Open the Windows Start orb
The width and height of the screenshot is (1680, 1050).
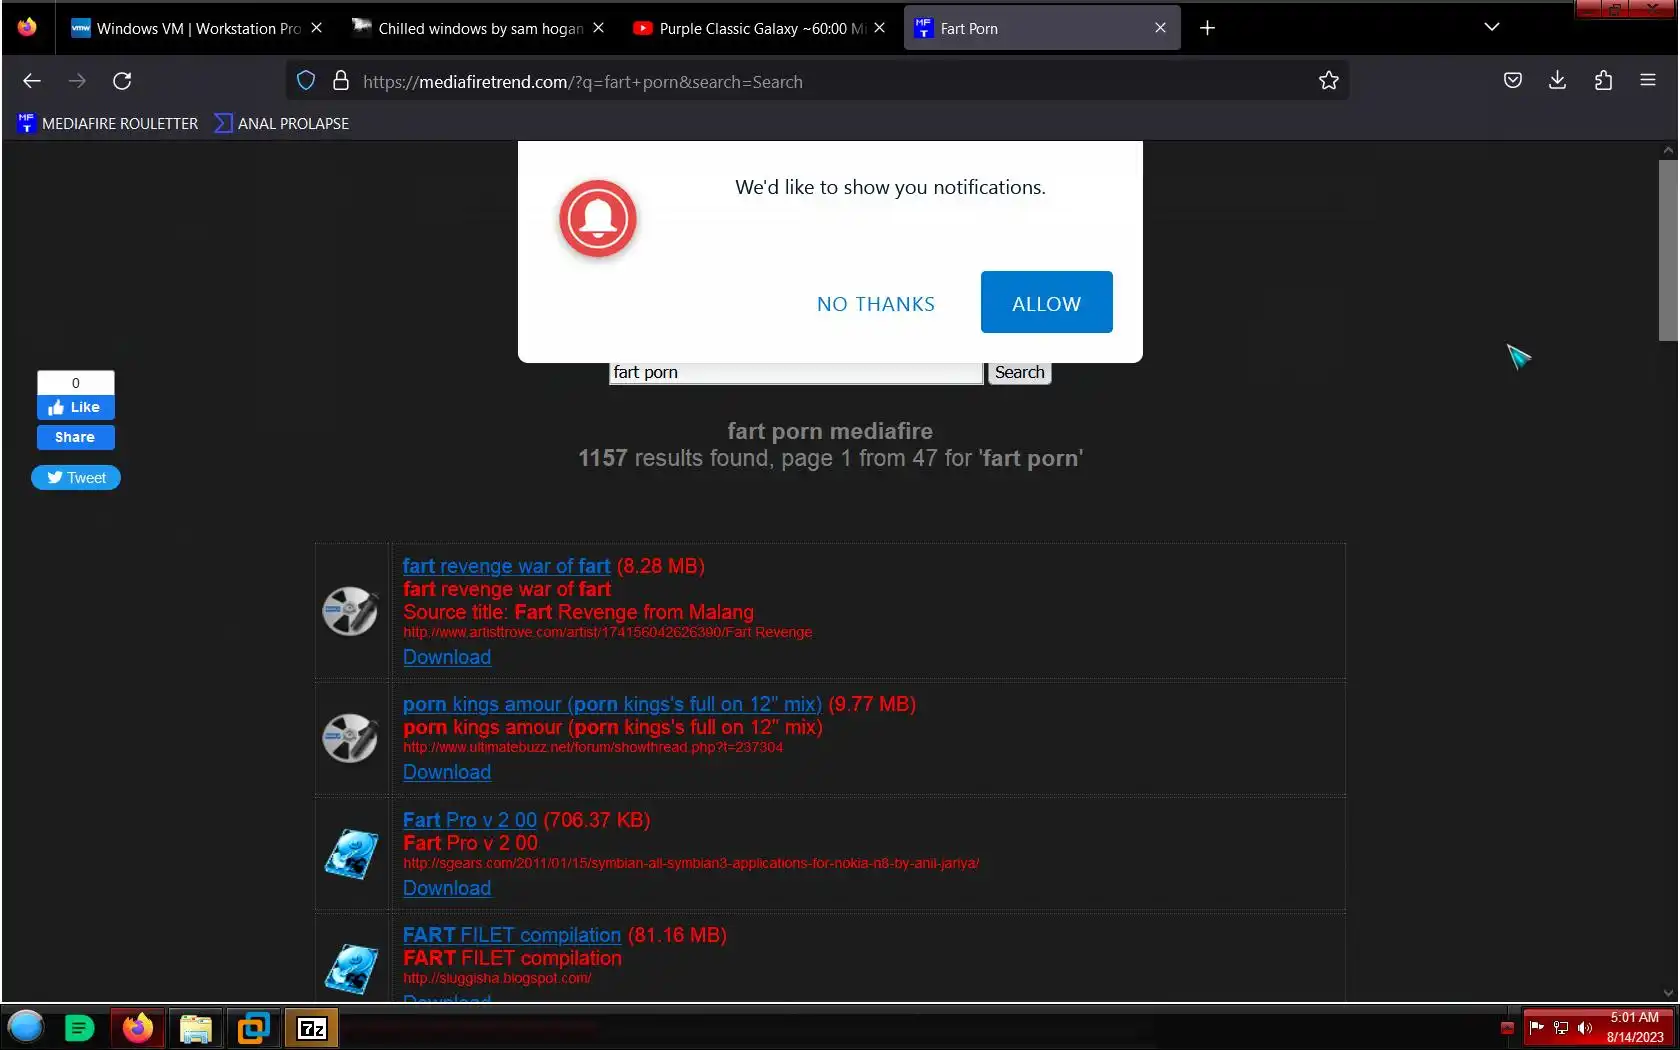point(26,1027)
